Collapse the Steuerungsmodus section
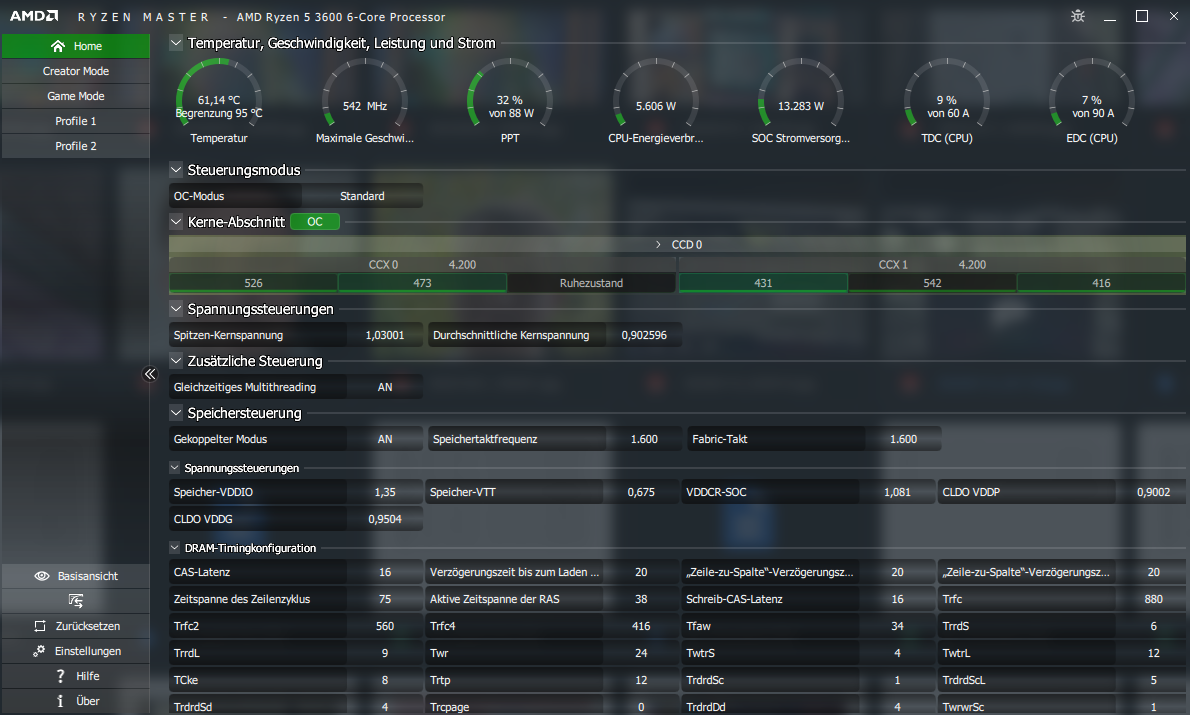Image resolution: width=1190 pixels, height=715 pixels. (x=176, y=170)
